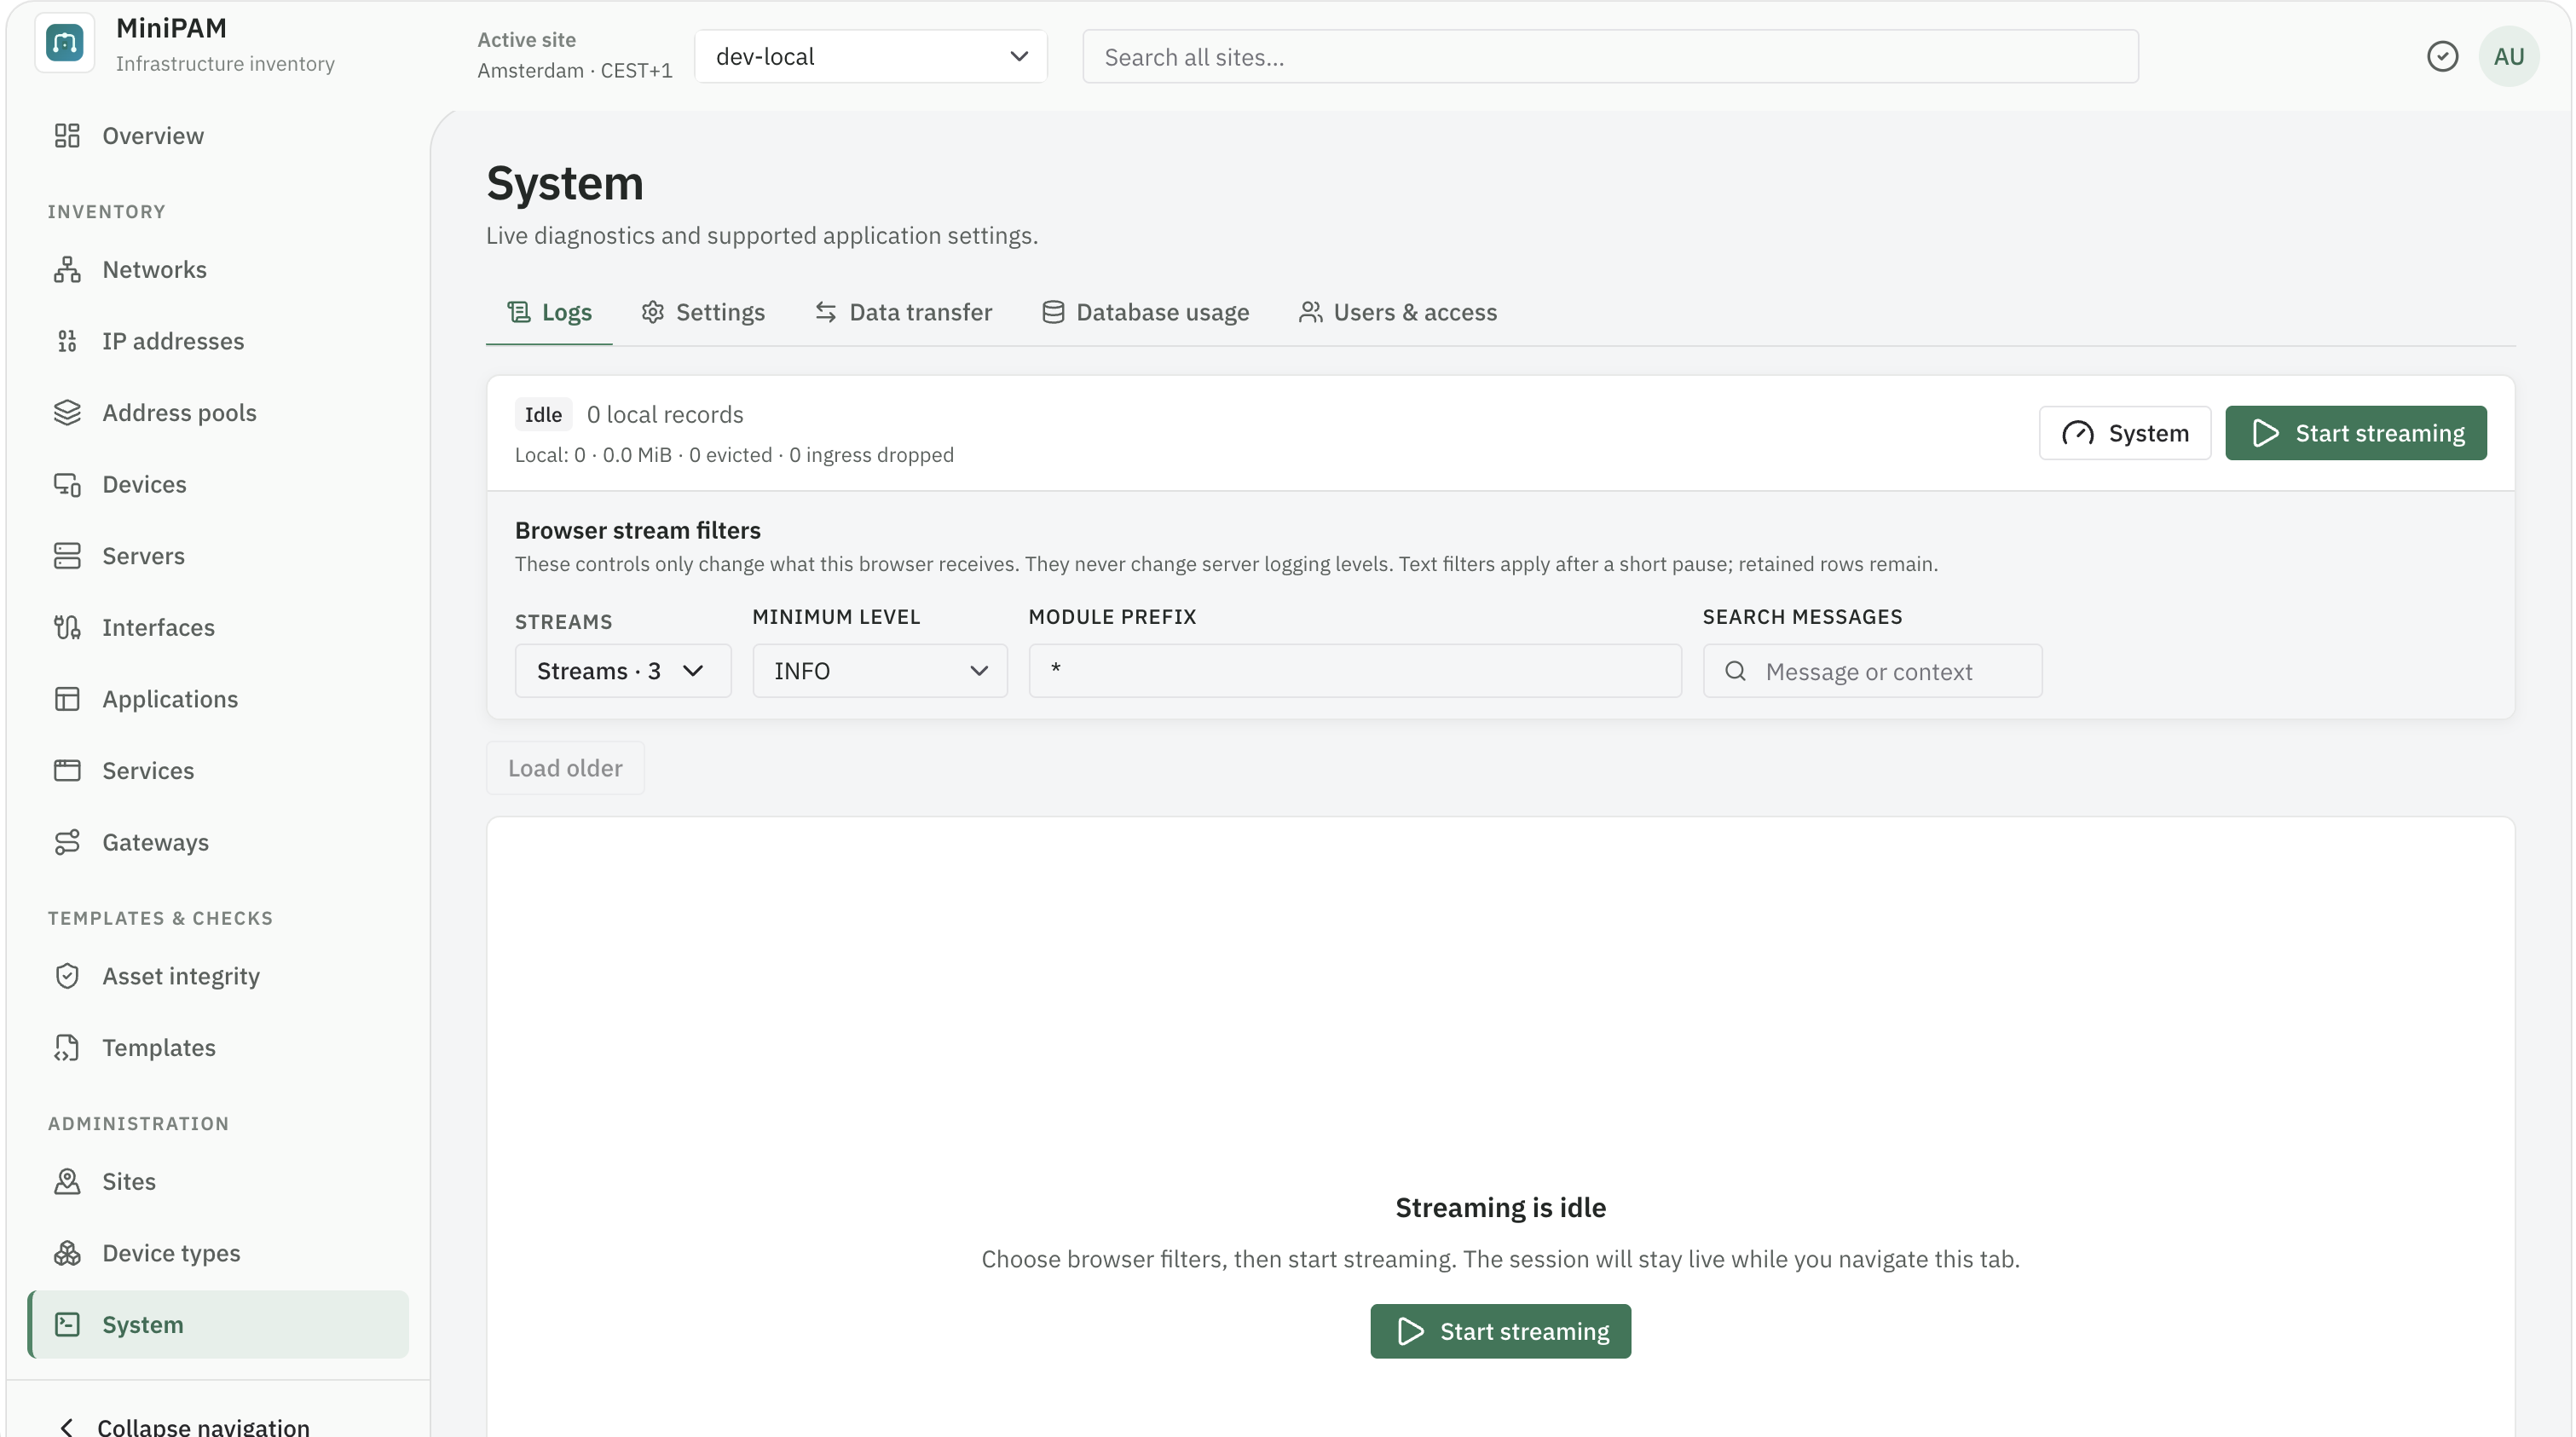Click the Message or context search field
Image resolution: width=2576 pixels, height=1437 pixels.
click(1872, 671)
